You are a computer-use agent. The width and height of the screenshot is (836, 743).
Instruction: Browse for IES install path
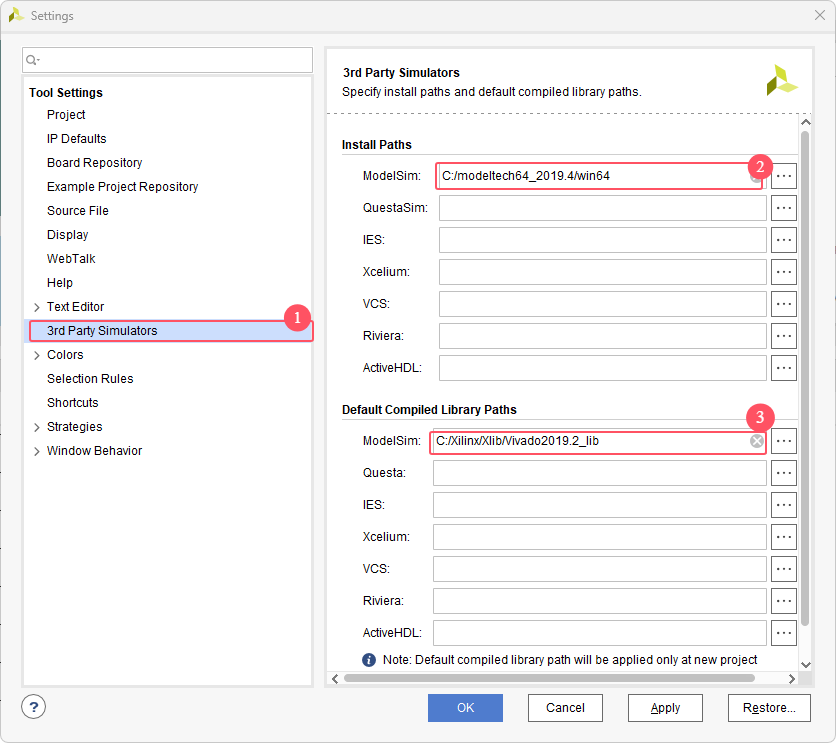pyautogui.click(x=783, y=240)
